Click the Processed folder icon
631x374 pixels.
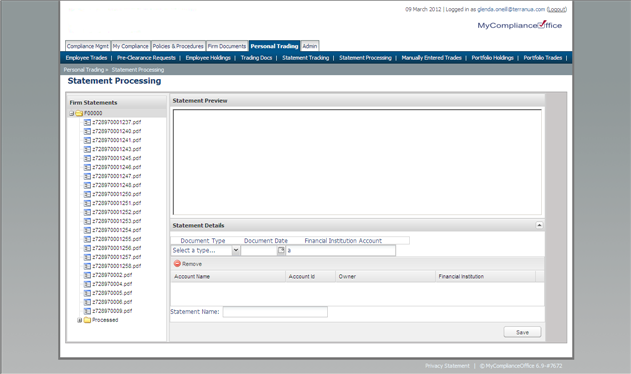(87, 320)
